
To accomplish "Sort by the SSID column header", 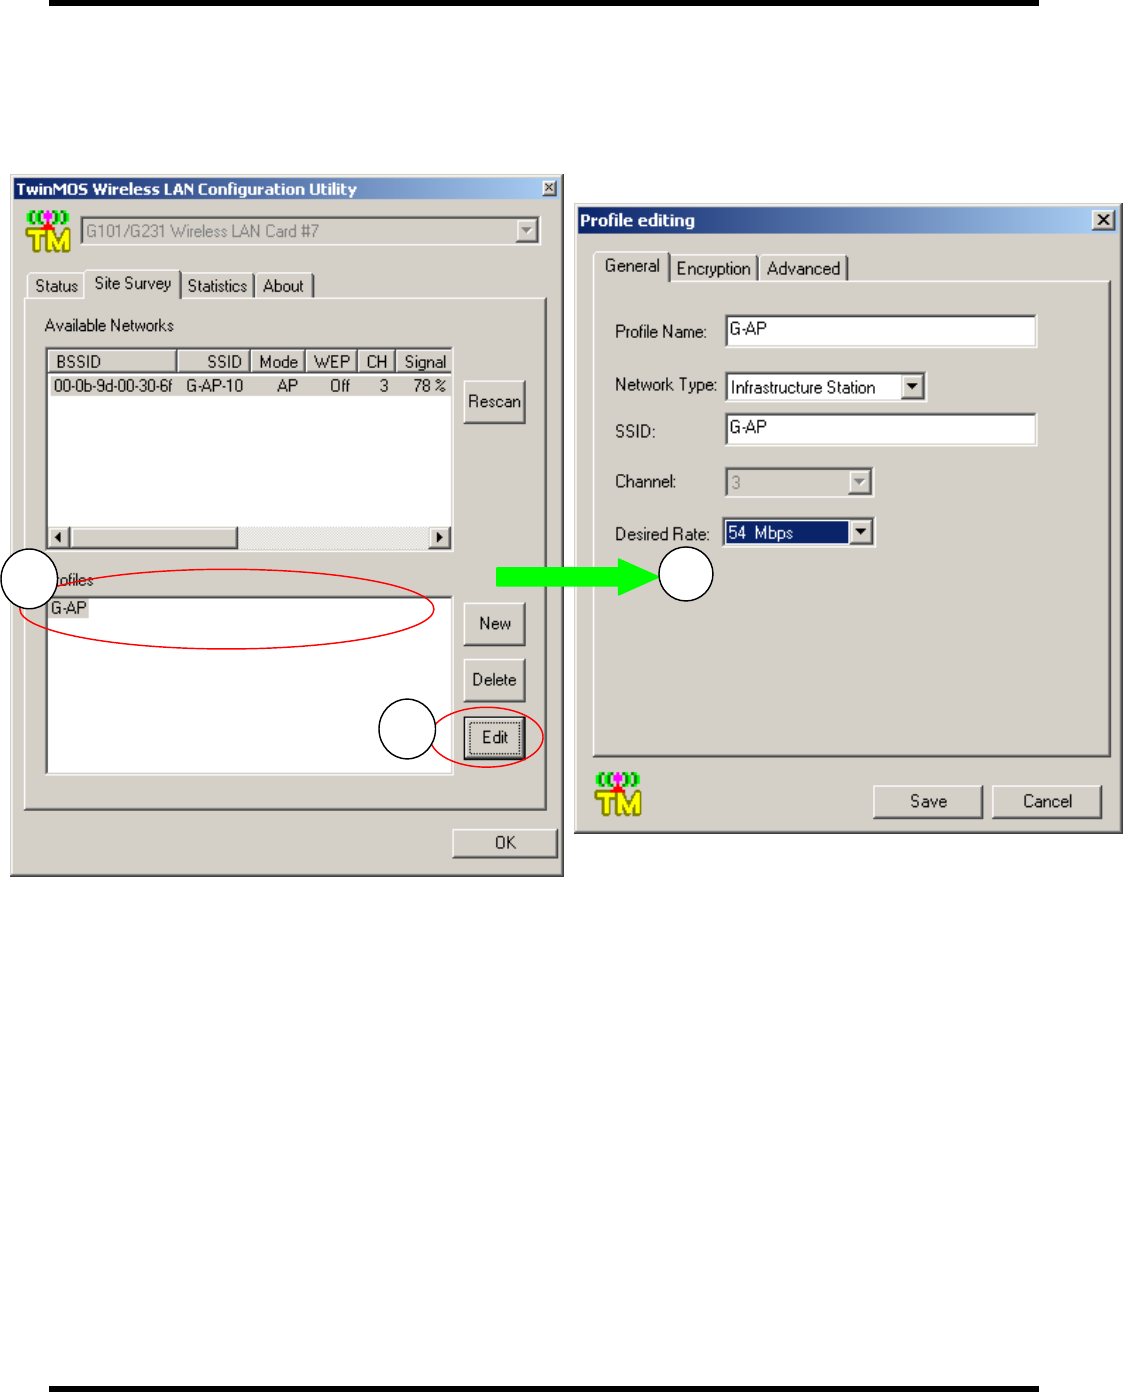I will [213, 361].
